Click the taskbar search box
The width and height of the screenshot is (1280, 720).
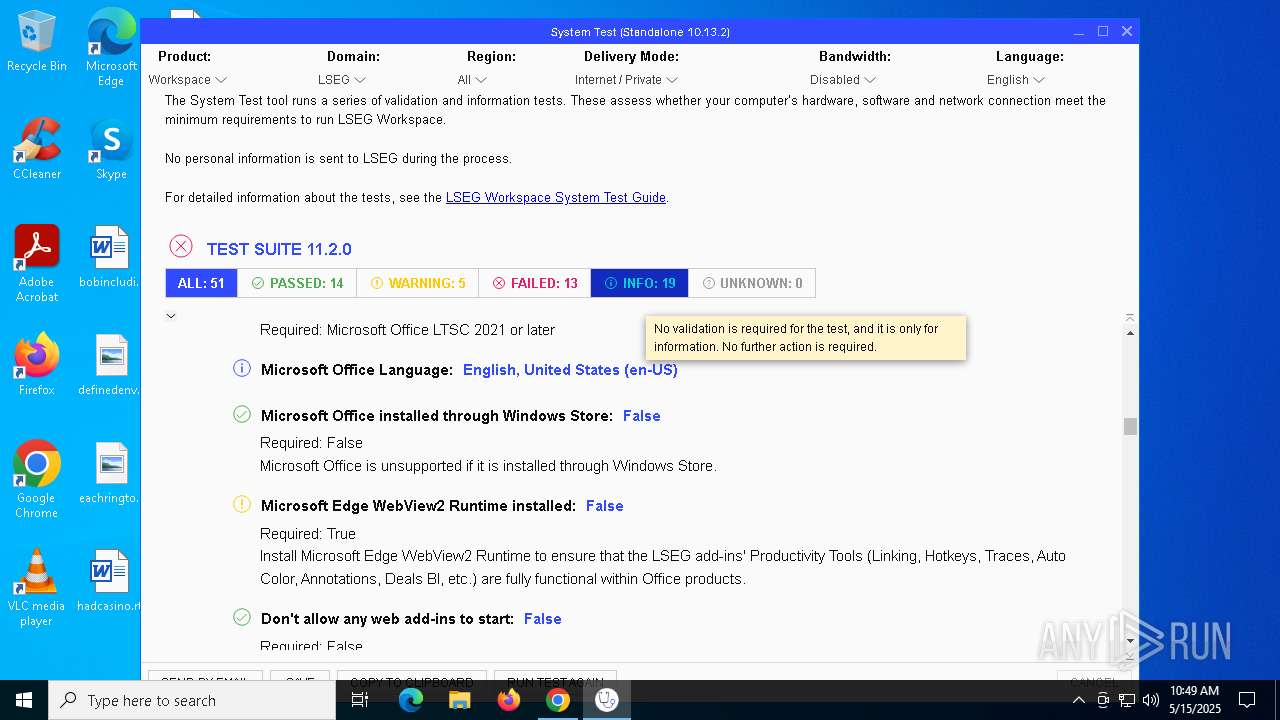192,700
